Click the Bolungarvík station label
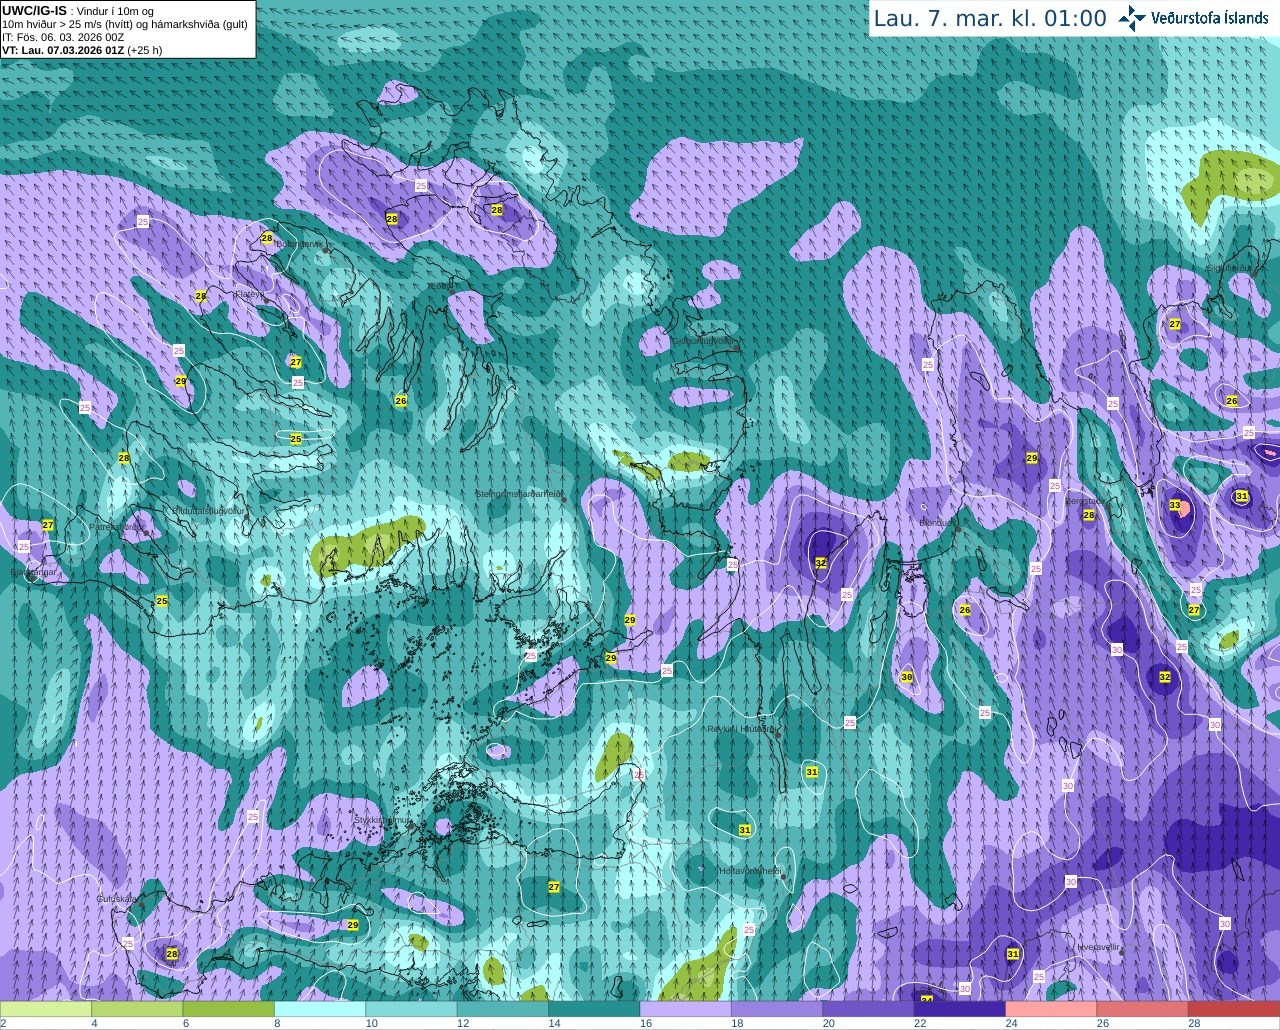 pyautogui.click(x=299, y=244)
